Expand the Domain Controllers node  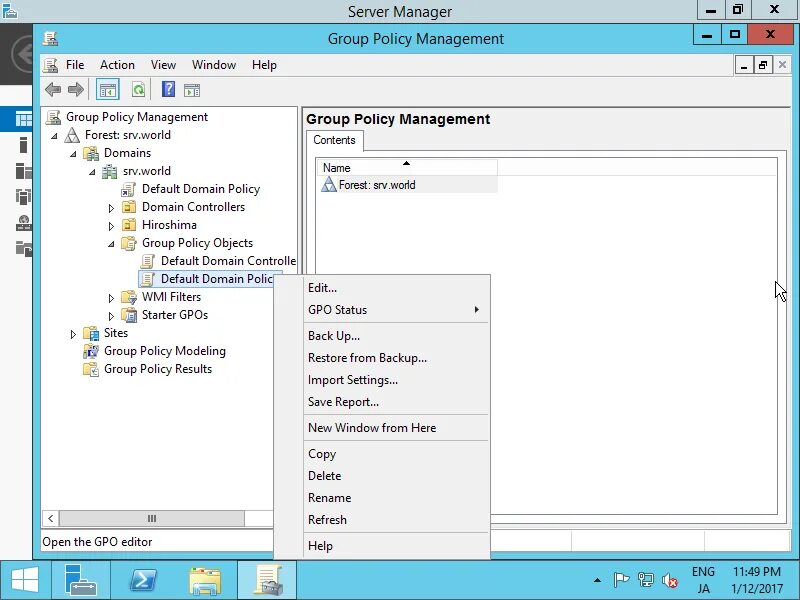(x=111, y=208)
